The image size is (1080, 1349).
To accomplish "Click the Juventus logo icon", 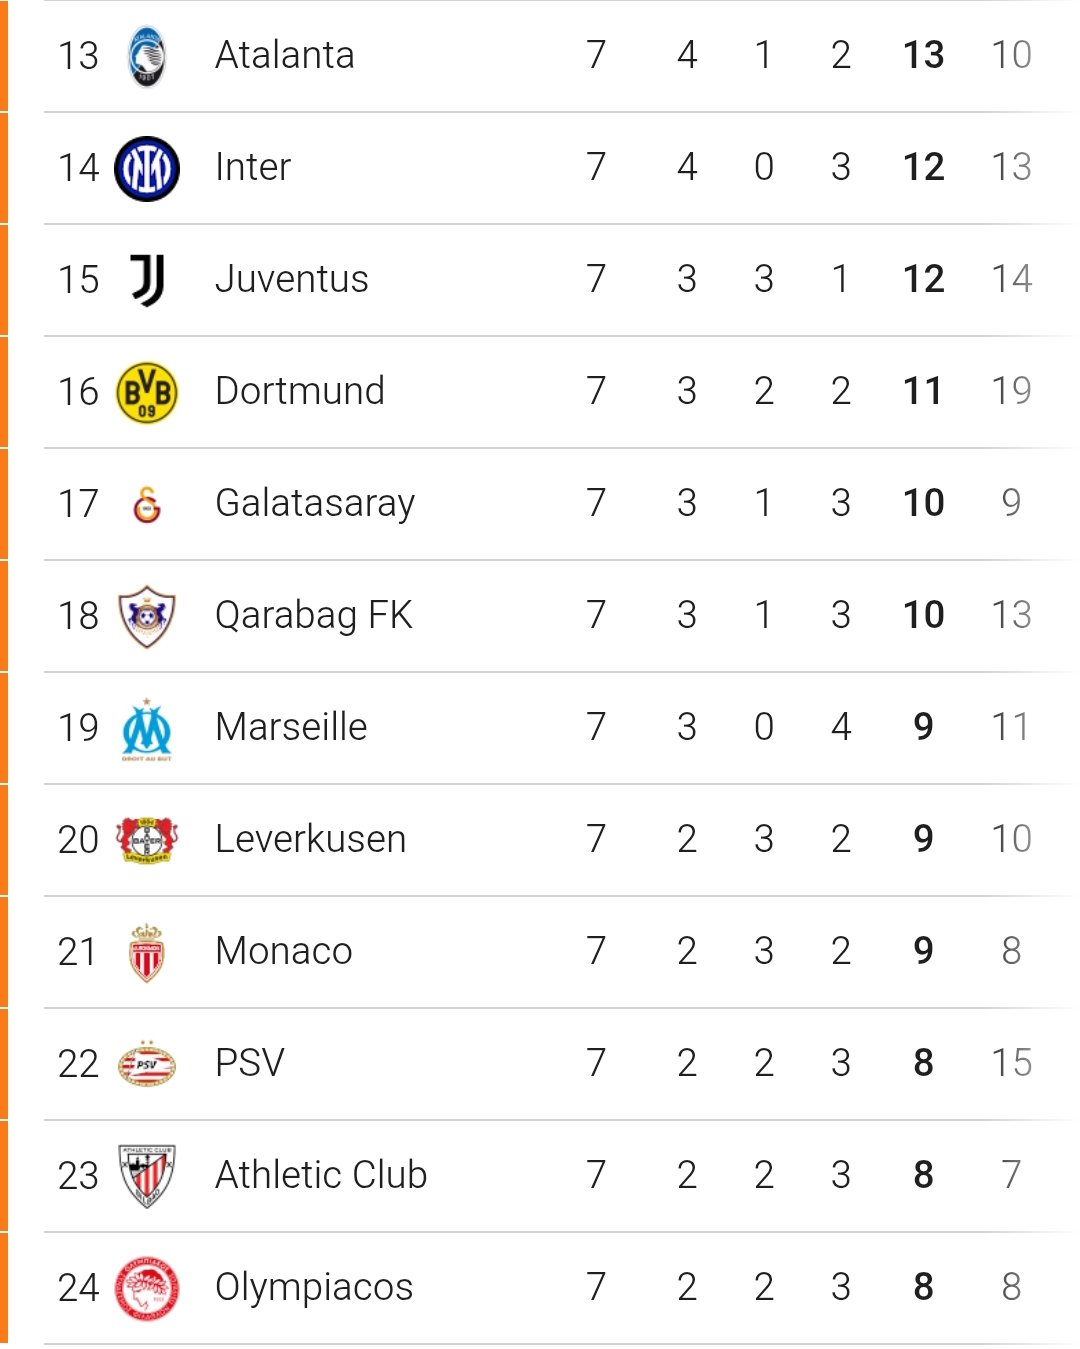I will pyautogui.click(x=147, y=280).
